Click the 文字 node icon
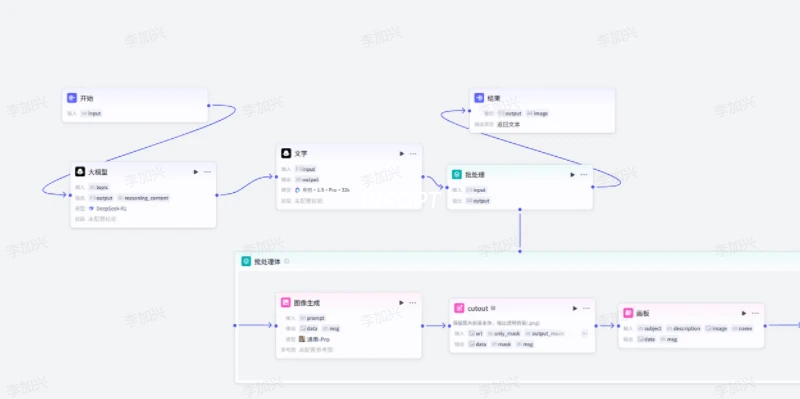 click(x=286, y=154)
